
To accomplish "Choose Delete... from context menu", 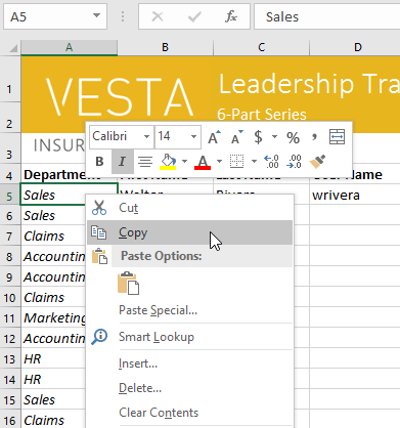I will tap(190, 388).
